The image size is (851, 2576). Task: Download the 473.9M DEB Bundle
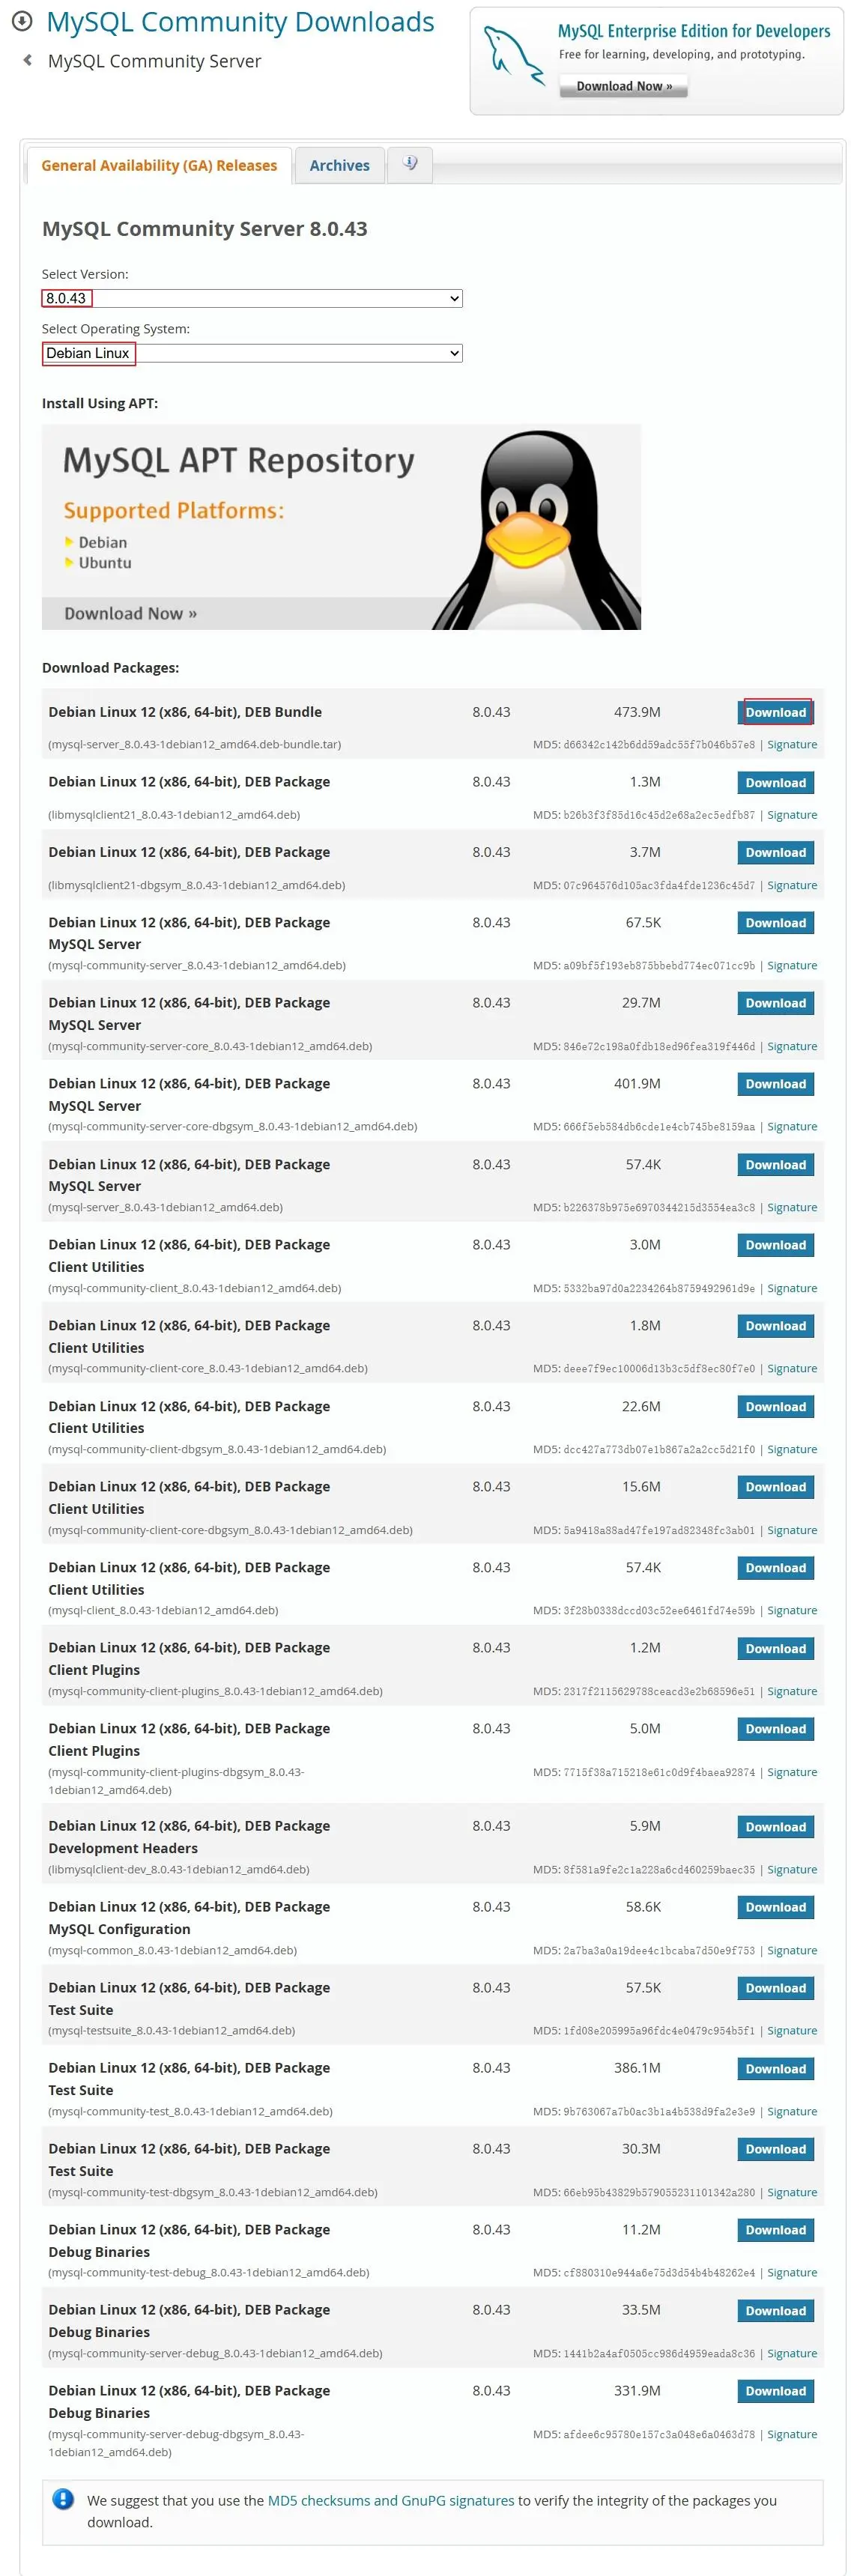point(775,712)
